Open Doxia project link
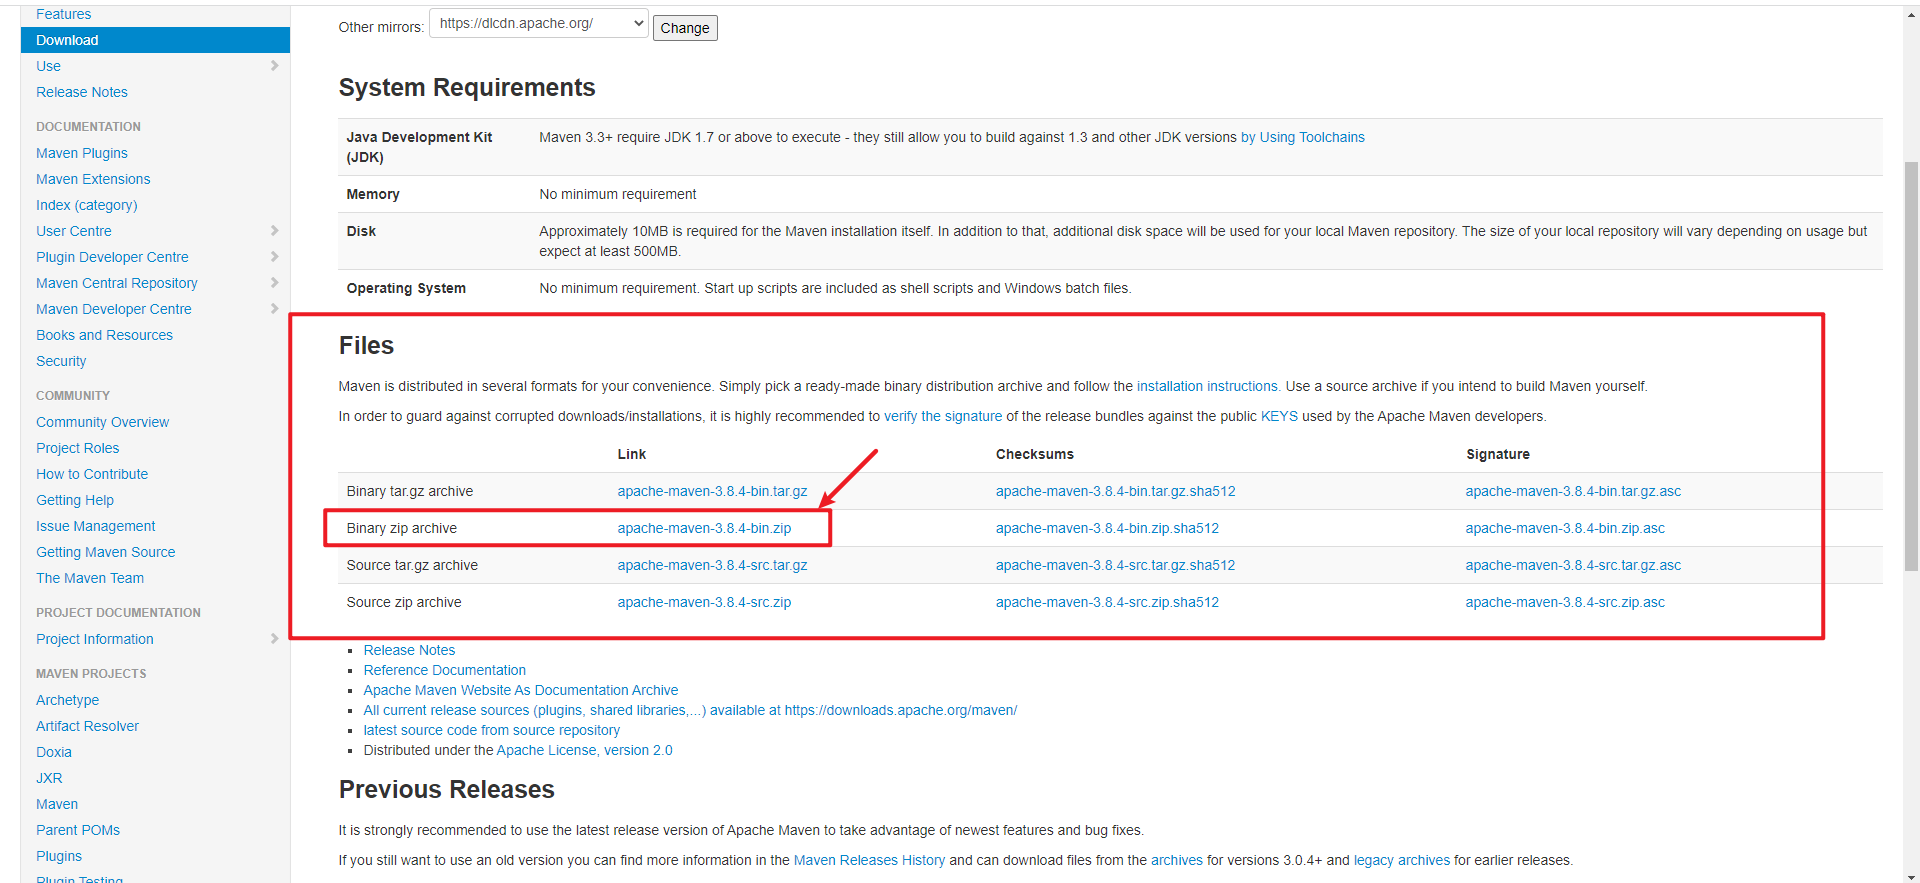 54,752
